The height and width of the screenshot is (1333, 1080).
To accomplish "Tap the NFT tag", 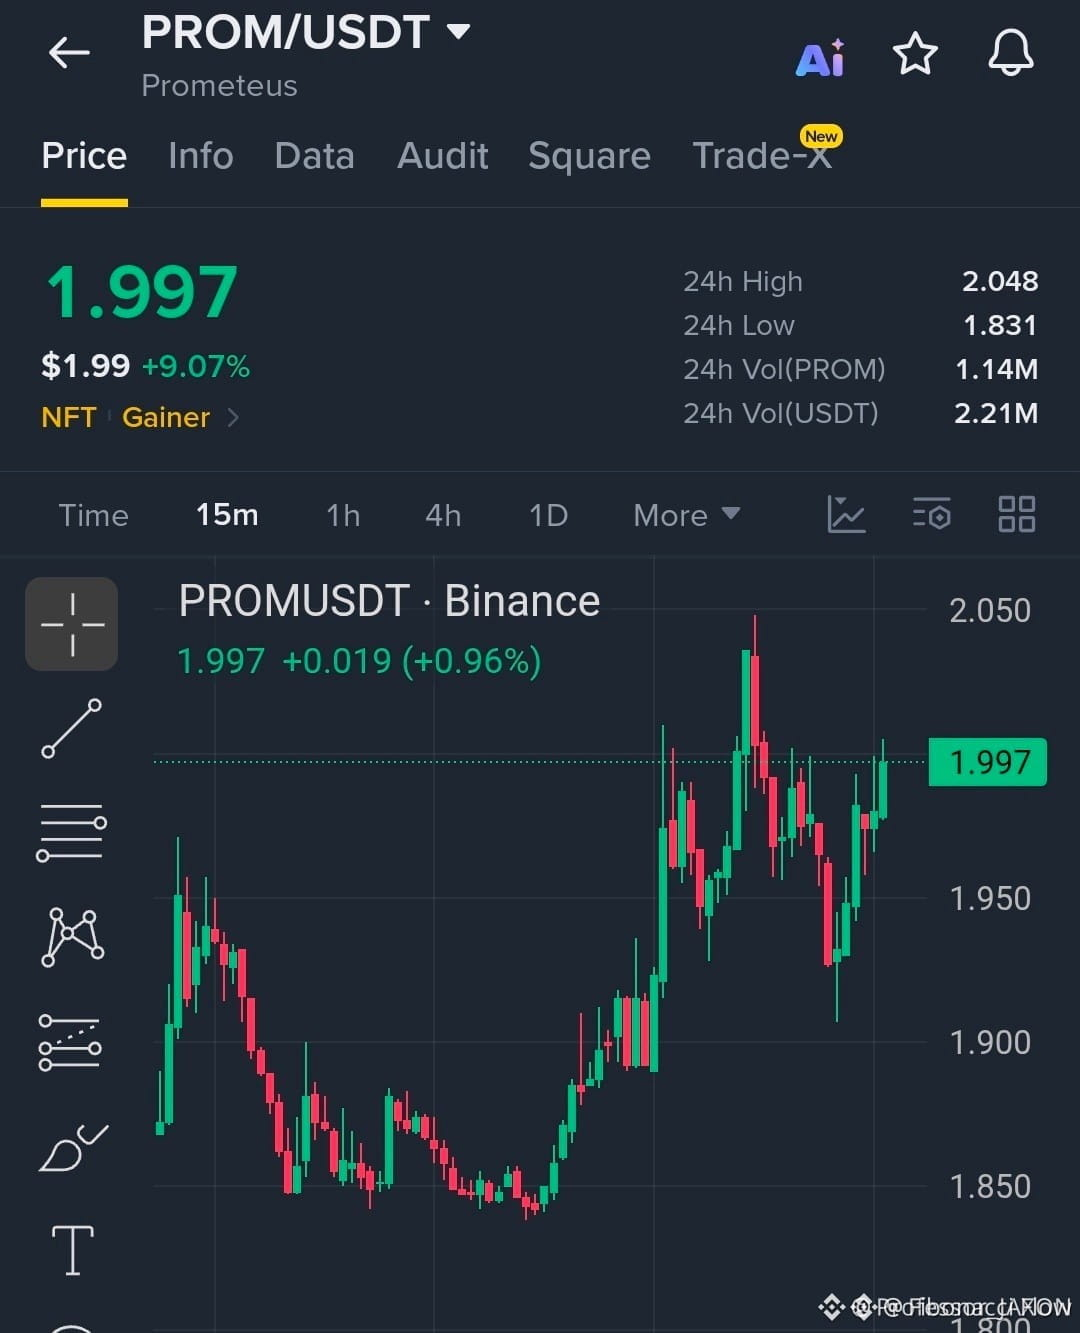I will coord(69,417).
